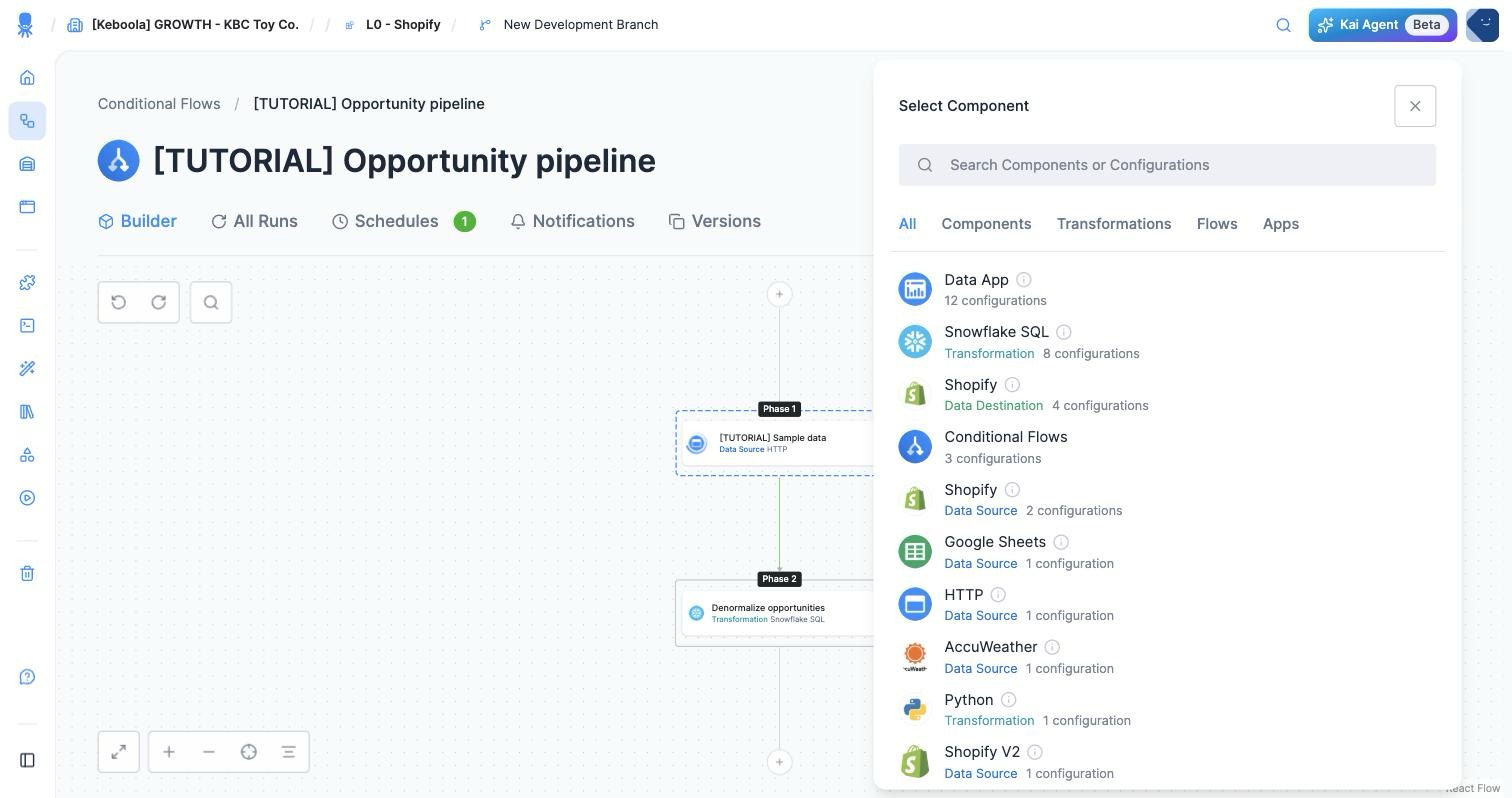This screenshot has height=798, width=1512.
Task: Open the All Runs tab
Action: click(254, 221)
